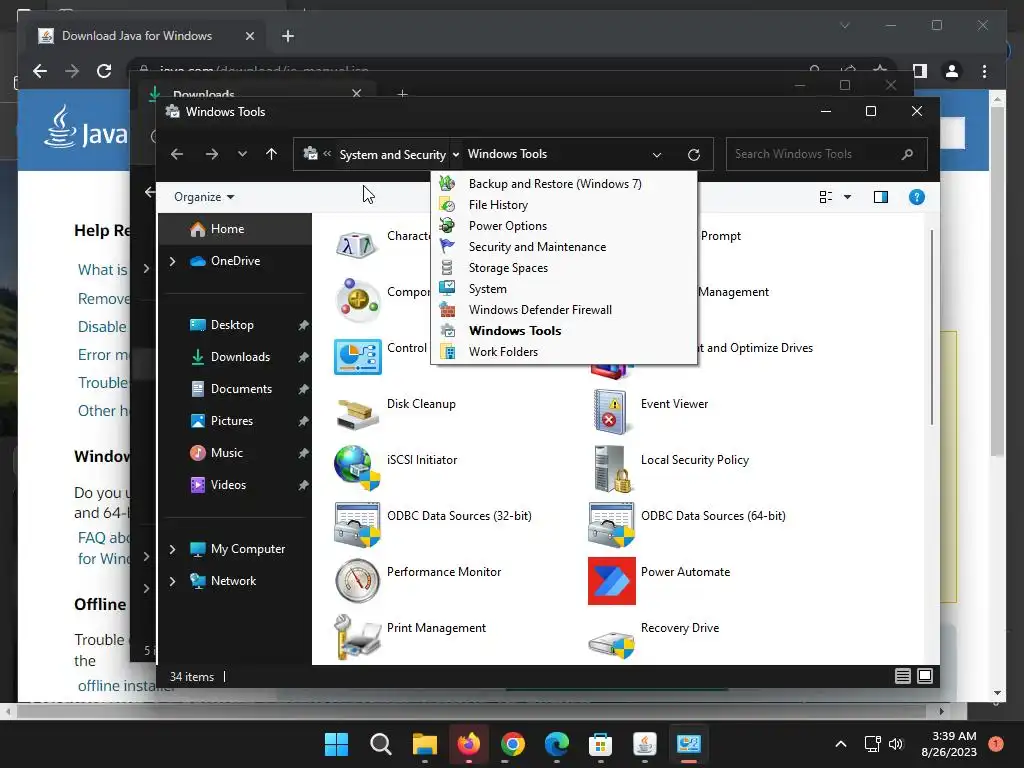Open address bar history dropdown

[657, 155]
